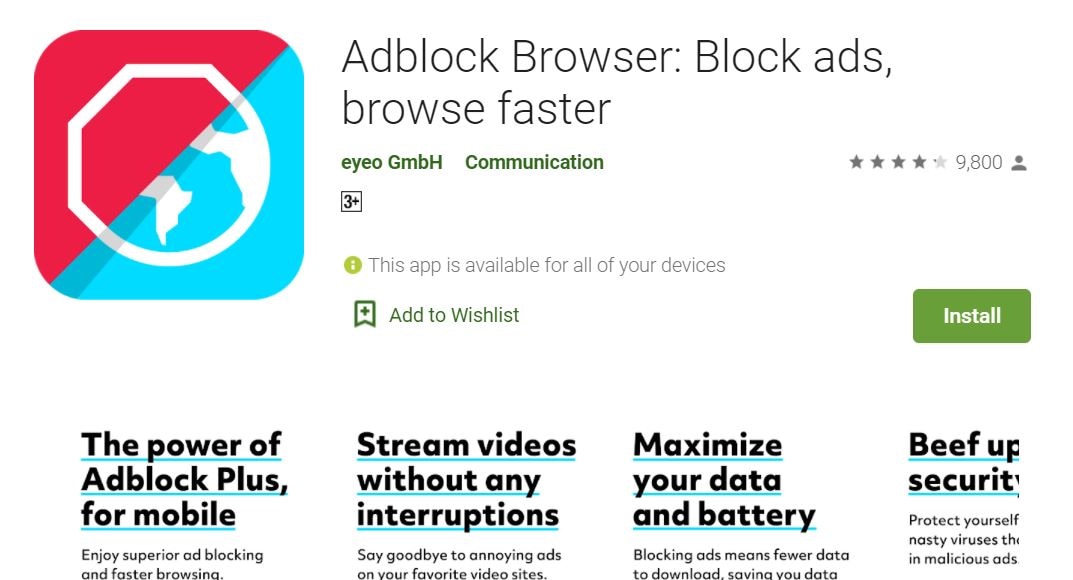Click the star rating icons
Viewport: 1073px width, 580px height.
897,162
